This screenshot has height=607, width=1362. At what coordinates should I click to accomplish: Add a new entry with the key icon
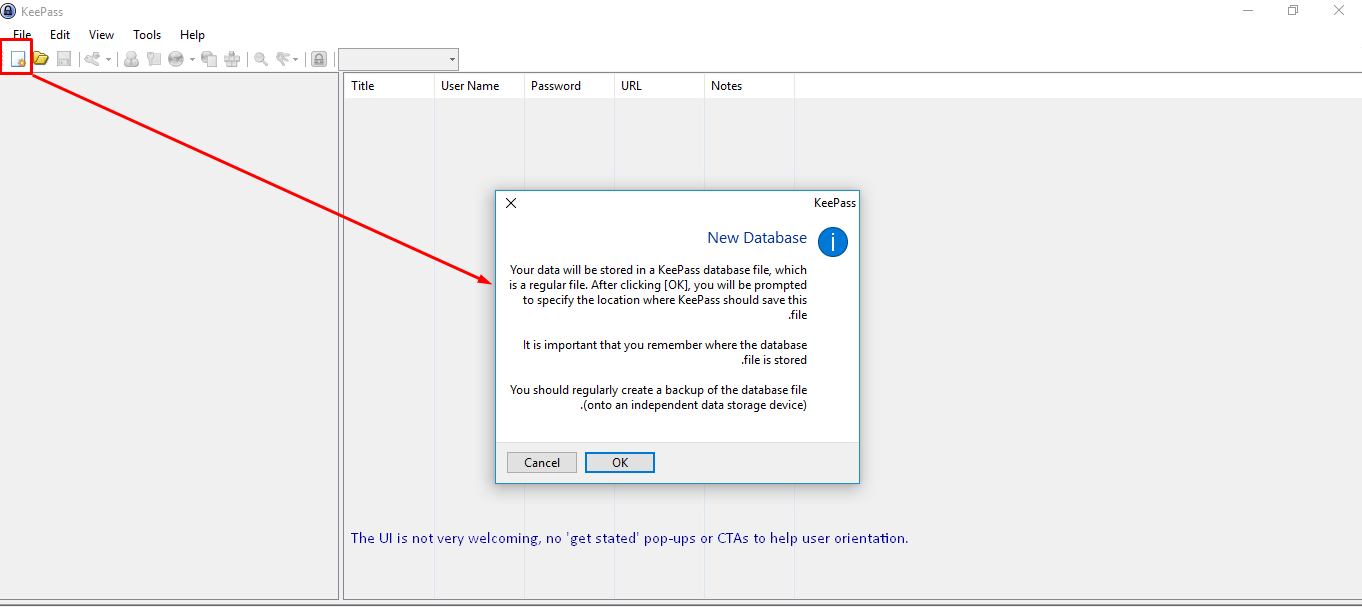[93, 59]
